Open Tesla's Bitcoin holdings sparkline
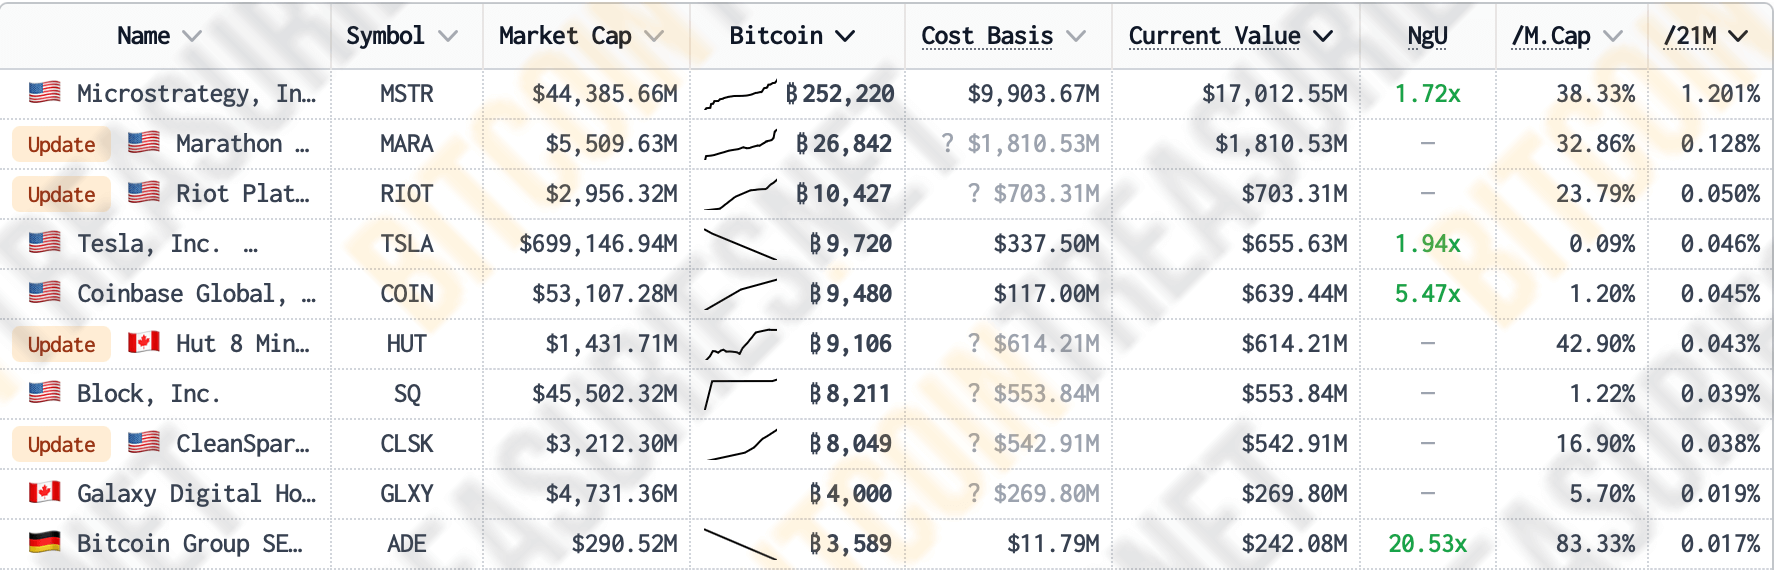Screen dimensions: 1778x570 tap(740, 245)
